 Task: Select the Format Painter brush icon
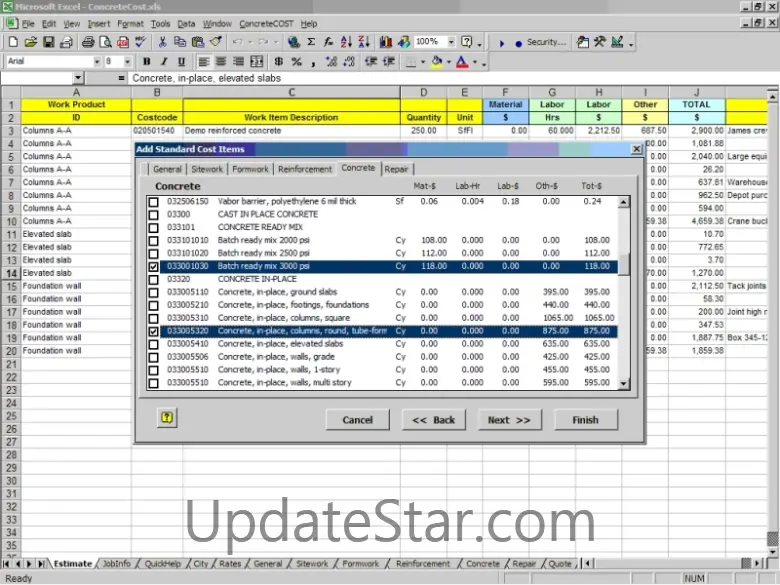[216, 42]
